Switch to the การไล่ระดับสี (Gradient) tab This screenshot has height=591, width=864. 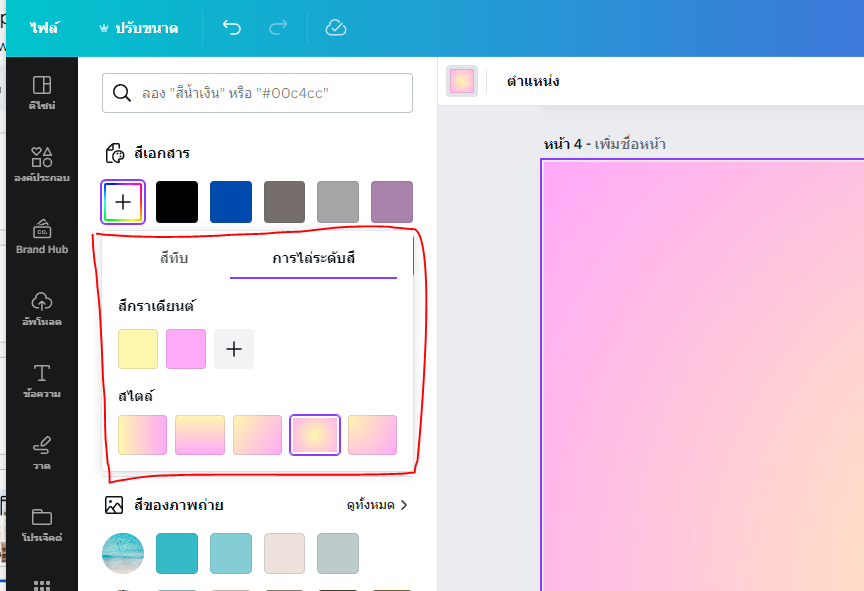coord(314,258)
